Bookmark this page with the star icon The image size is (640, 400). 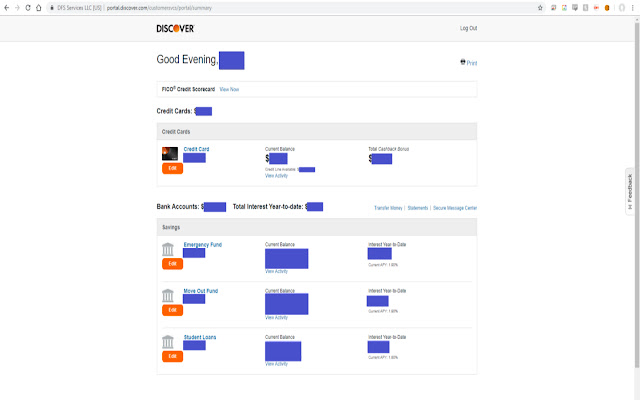click(x=540, y=8)
